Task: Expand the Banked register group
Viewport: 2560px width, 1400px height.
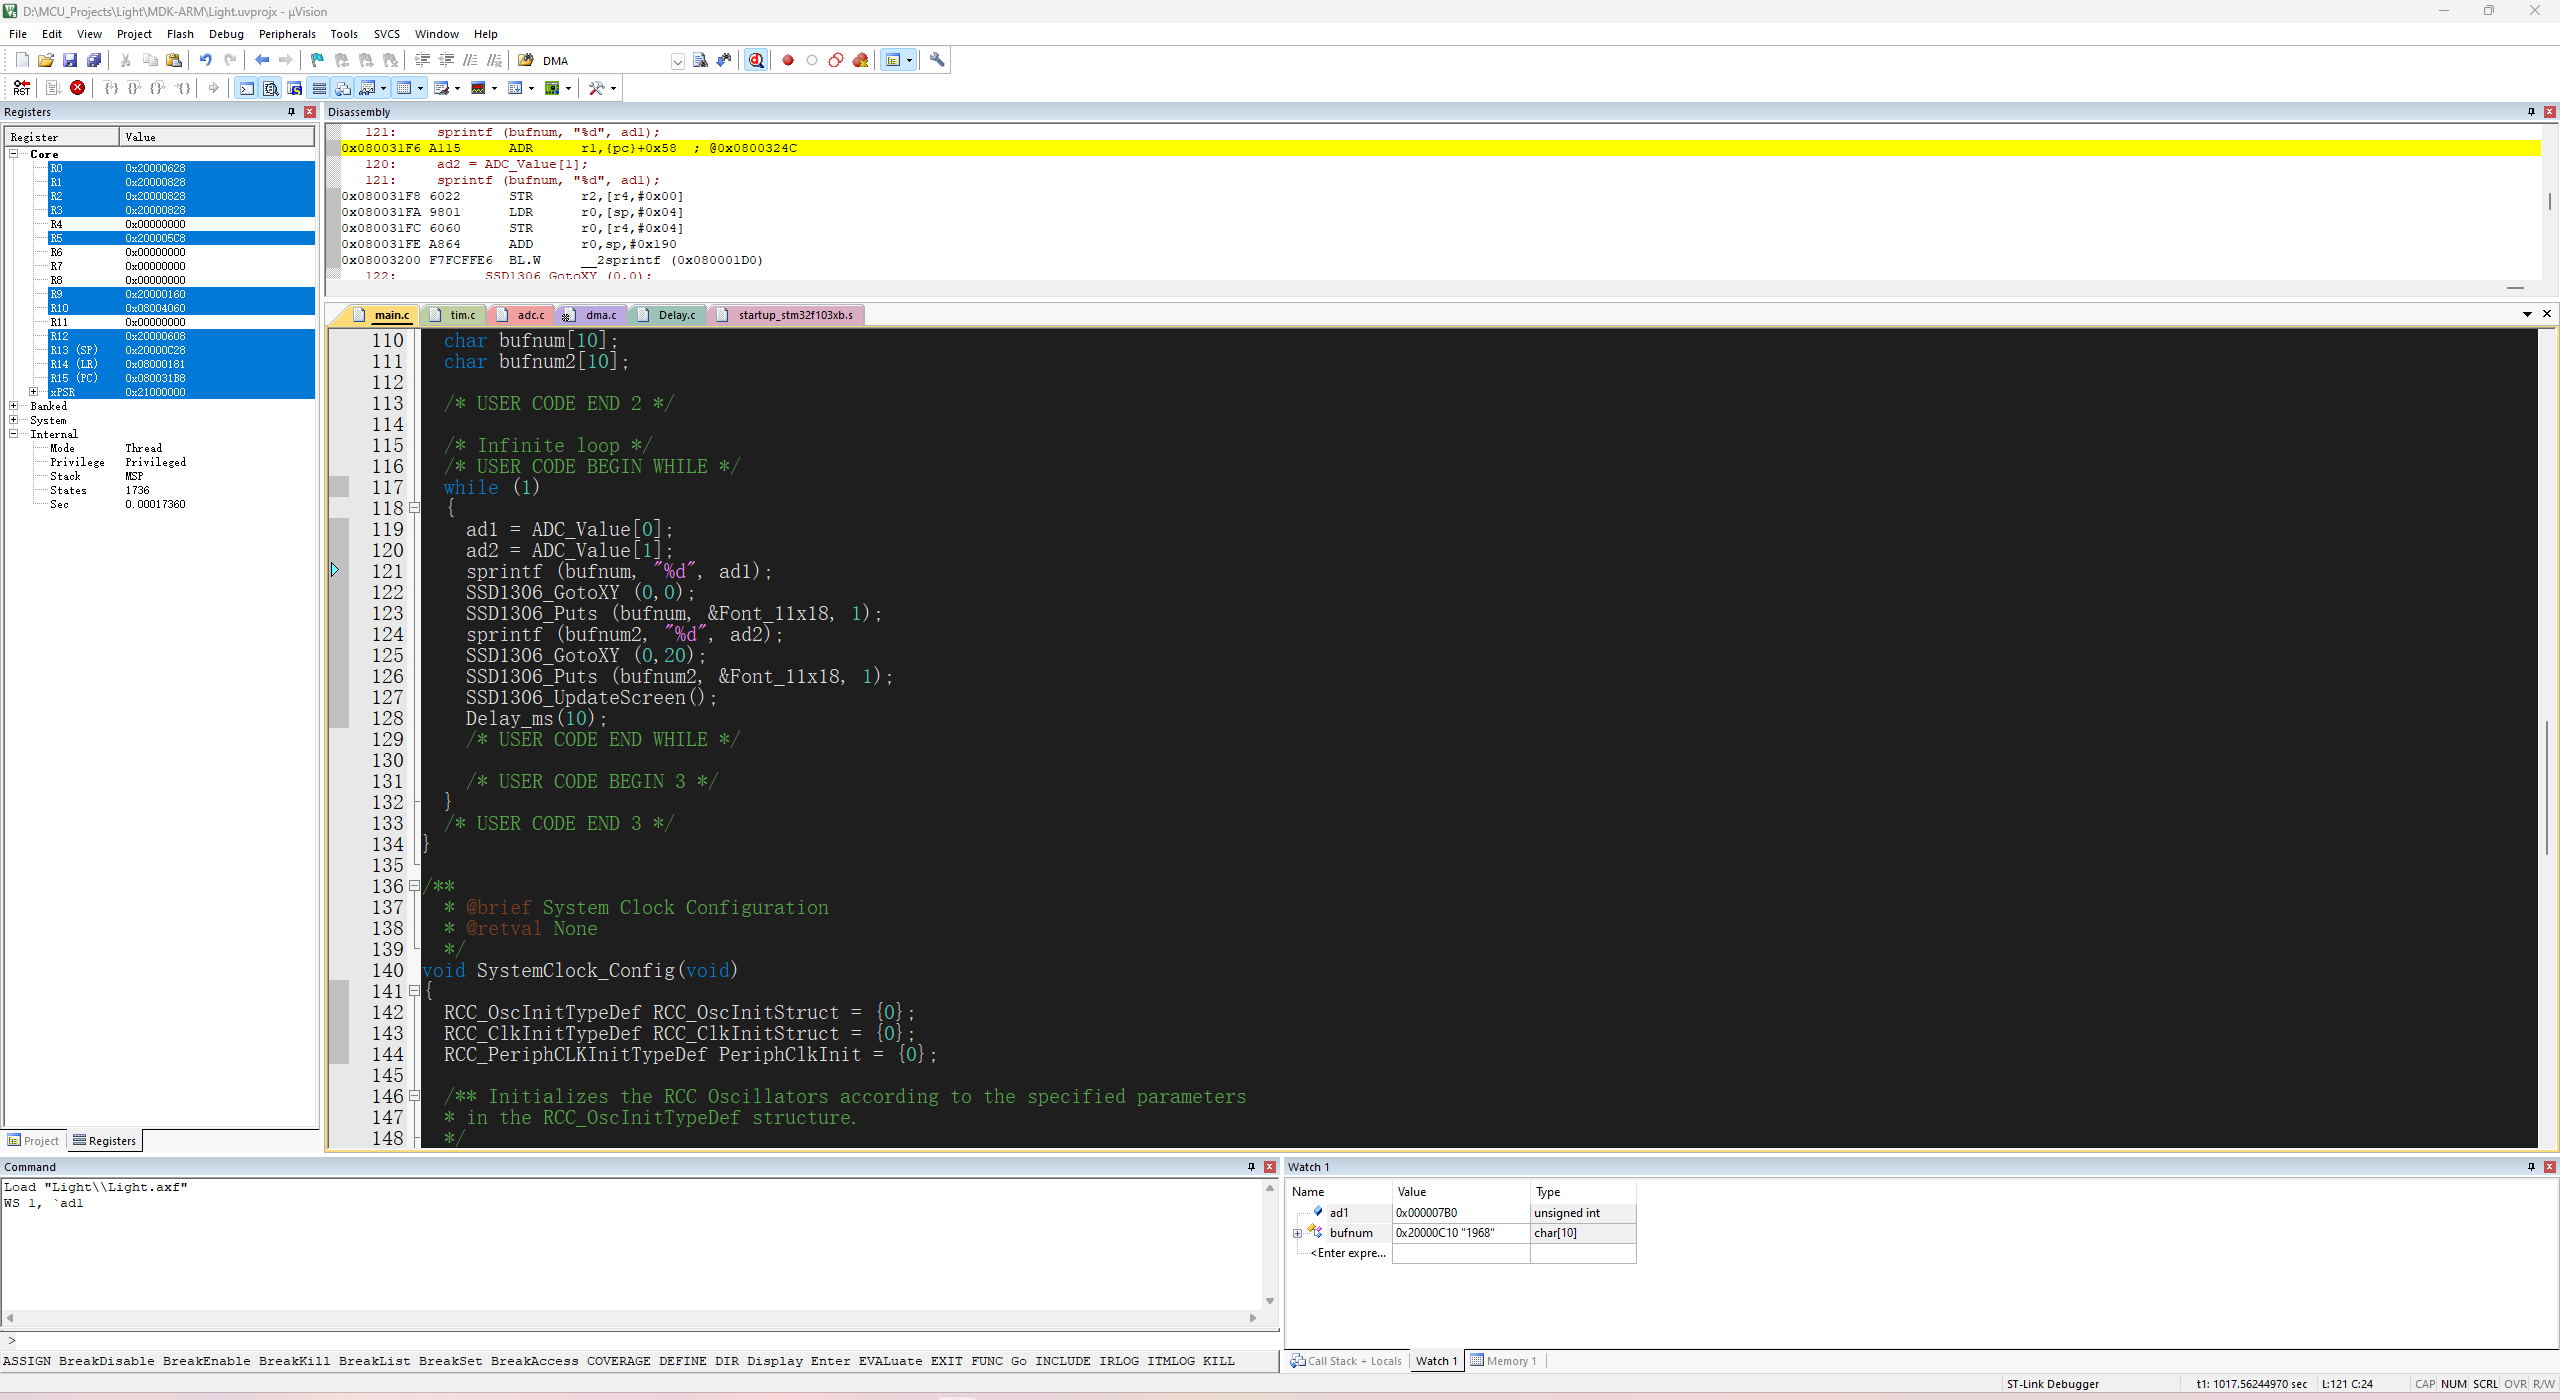Action: [x=14, y=406]
